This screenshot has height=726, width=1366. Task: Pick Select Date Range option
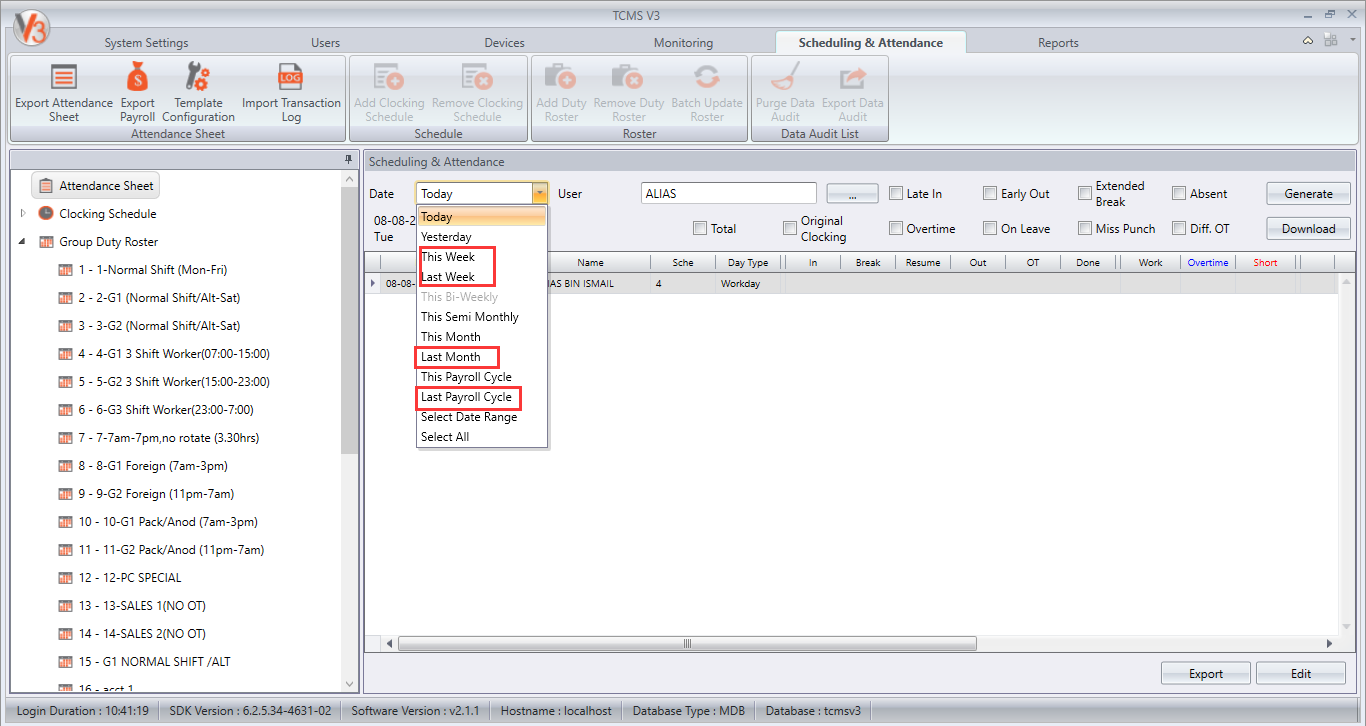click(482, 417)
